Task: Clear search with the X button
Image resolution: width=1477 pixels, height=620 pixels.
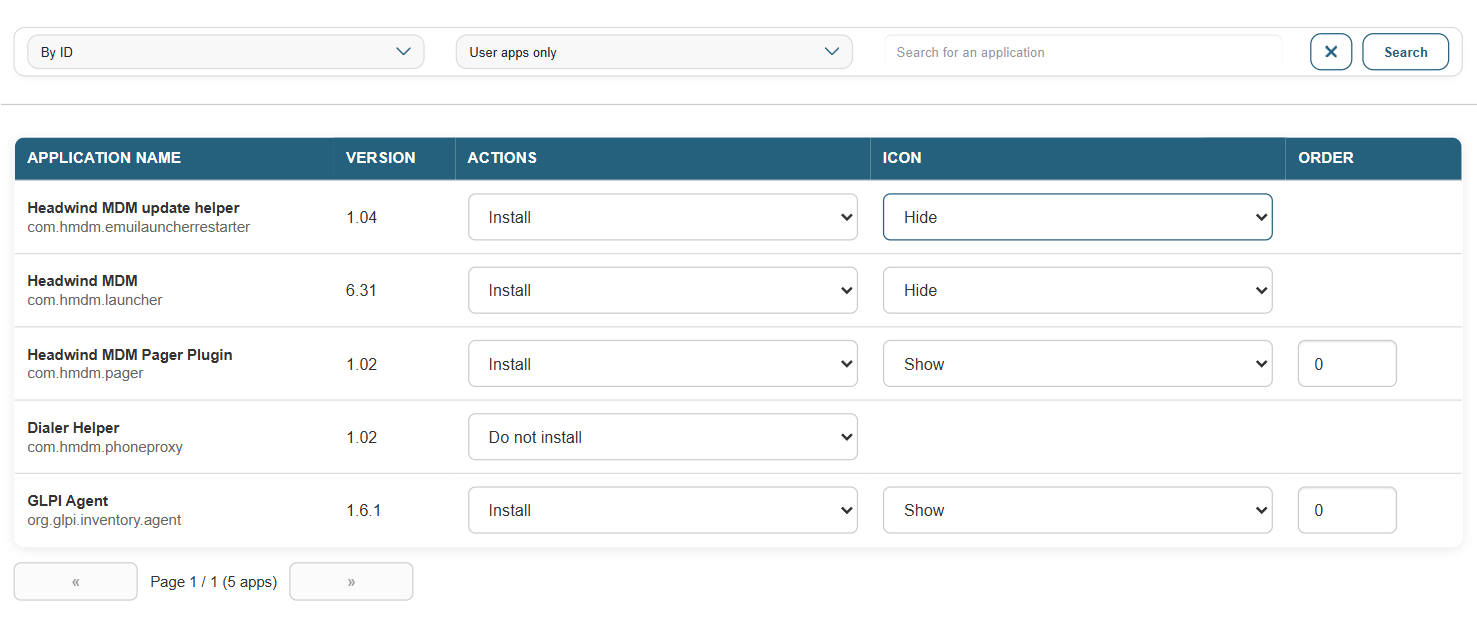Action: pos(1331,52)
